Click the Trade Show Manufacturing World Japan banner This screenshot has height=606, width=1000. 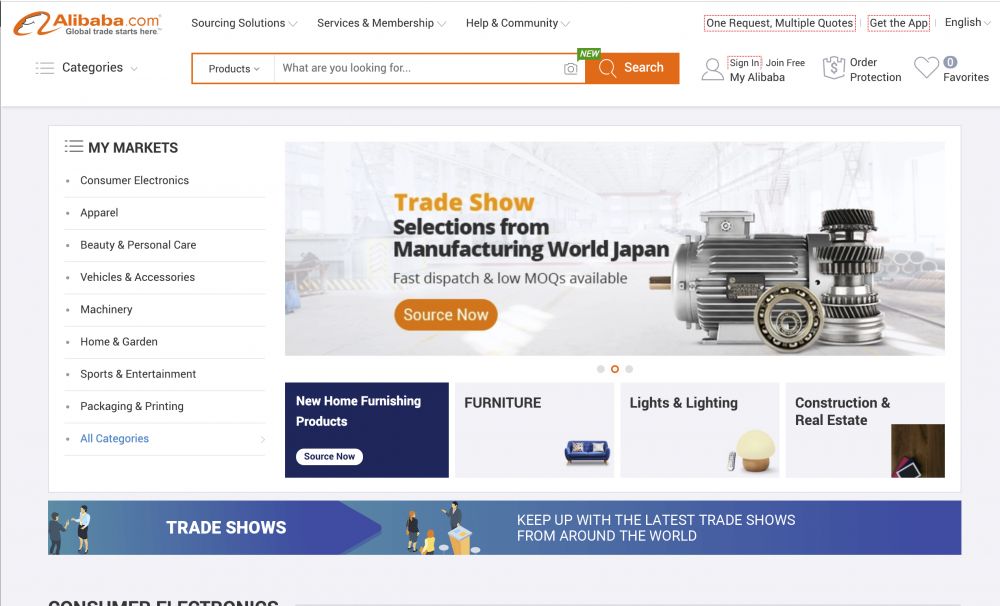pyautogui.click(x=615, y=249)
